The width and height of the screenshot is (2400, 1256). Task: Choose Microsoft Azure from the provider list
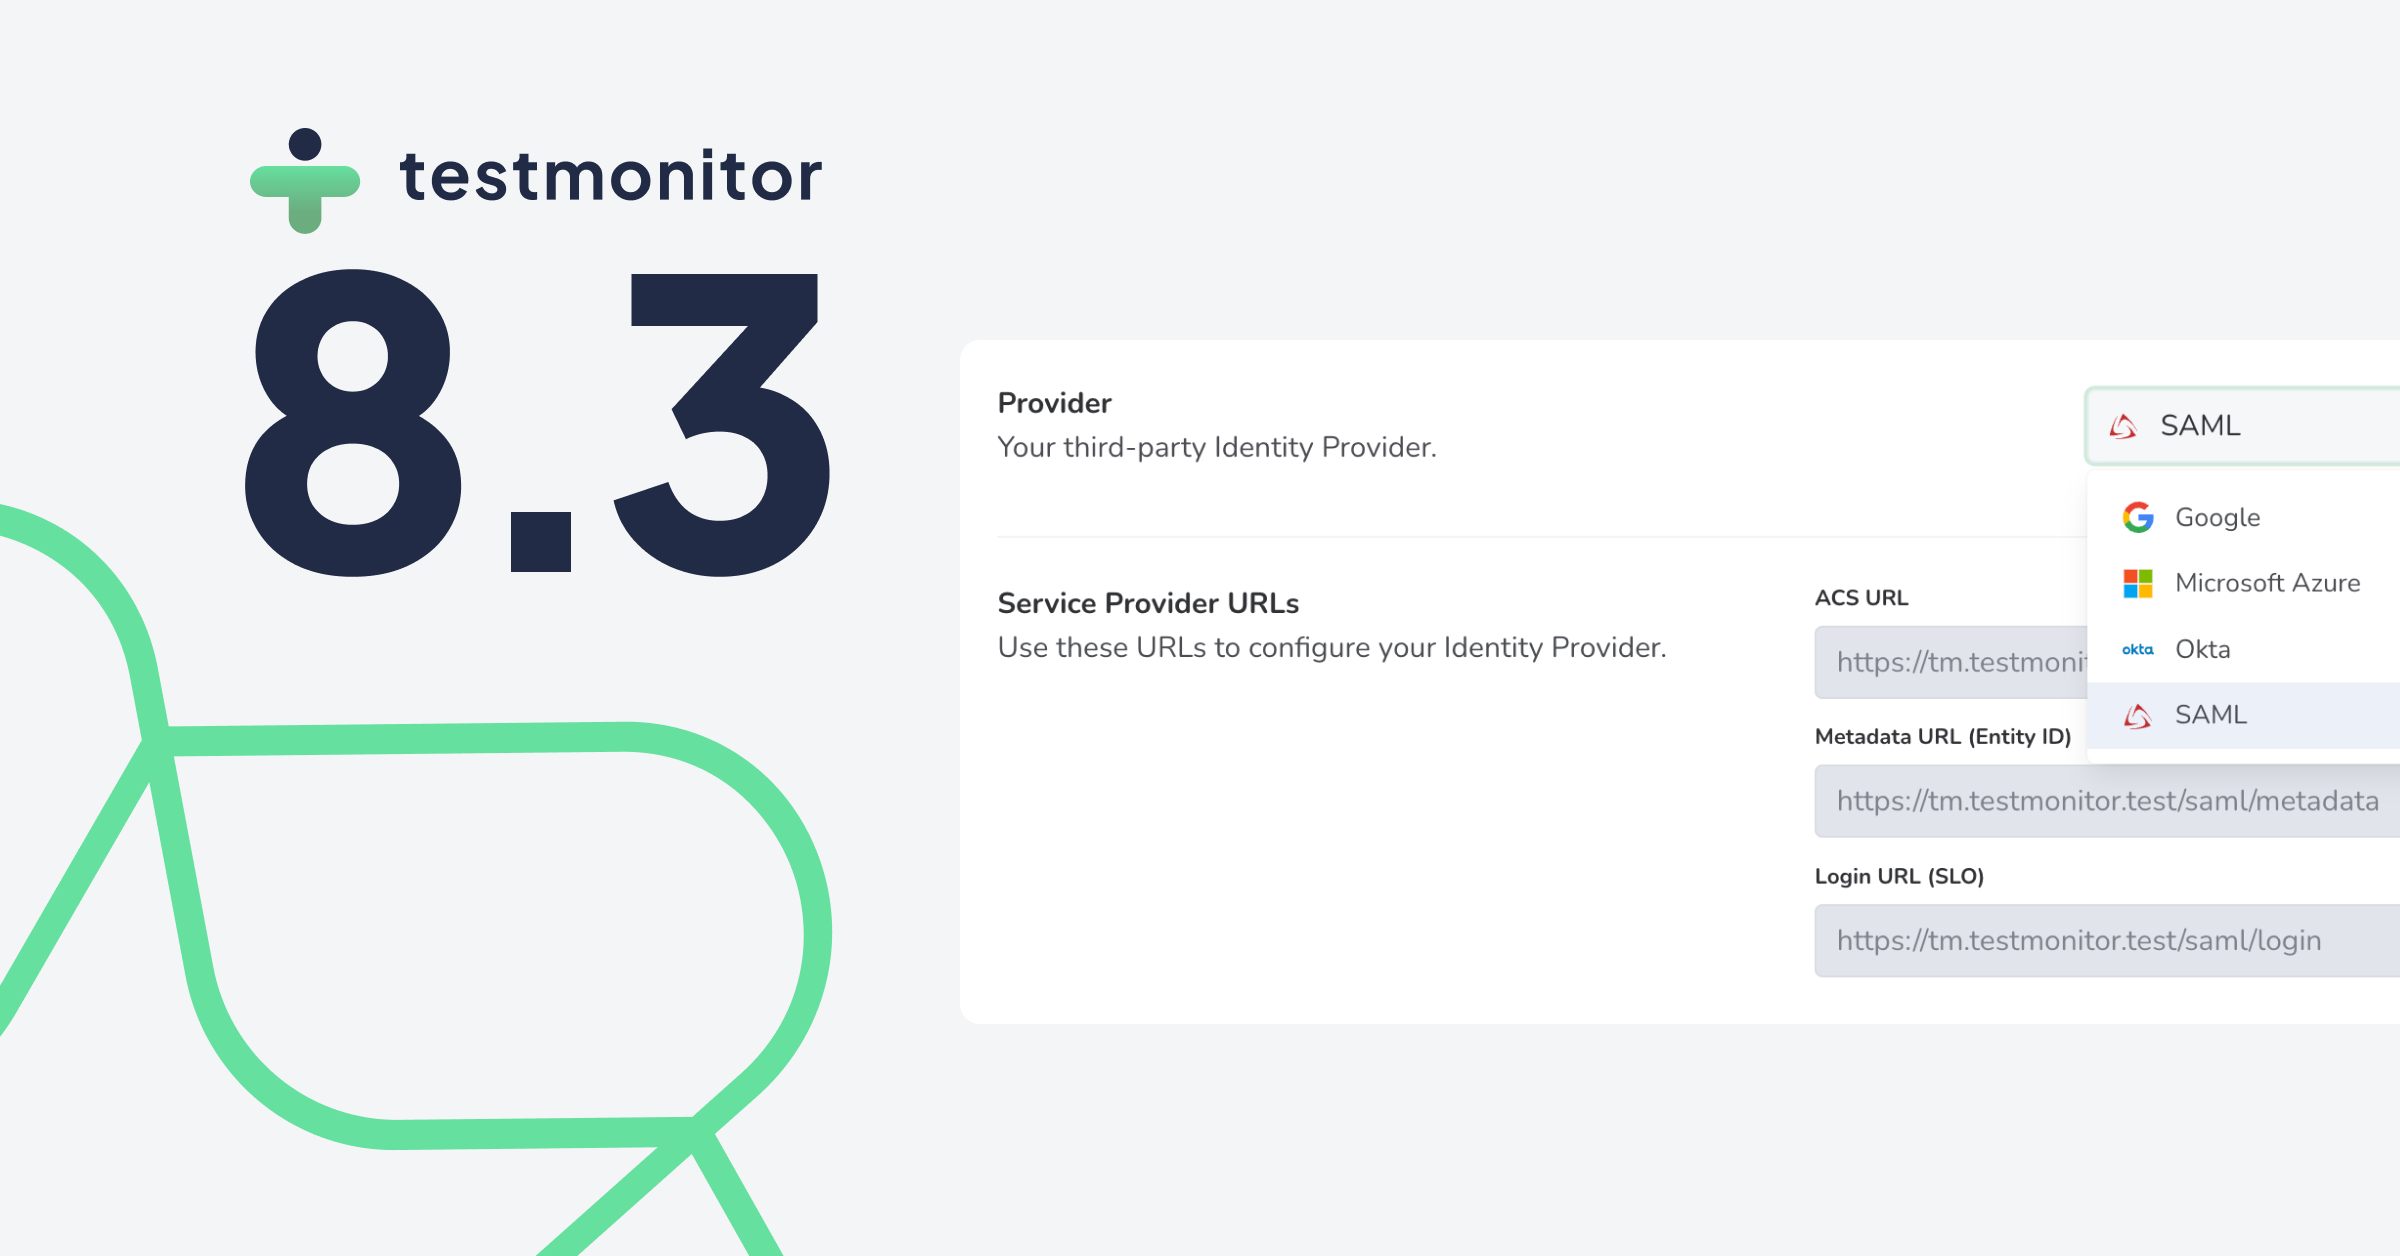pos(2267,583)
